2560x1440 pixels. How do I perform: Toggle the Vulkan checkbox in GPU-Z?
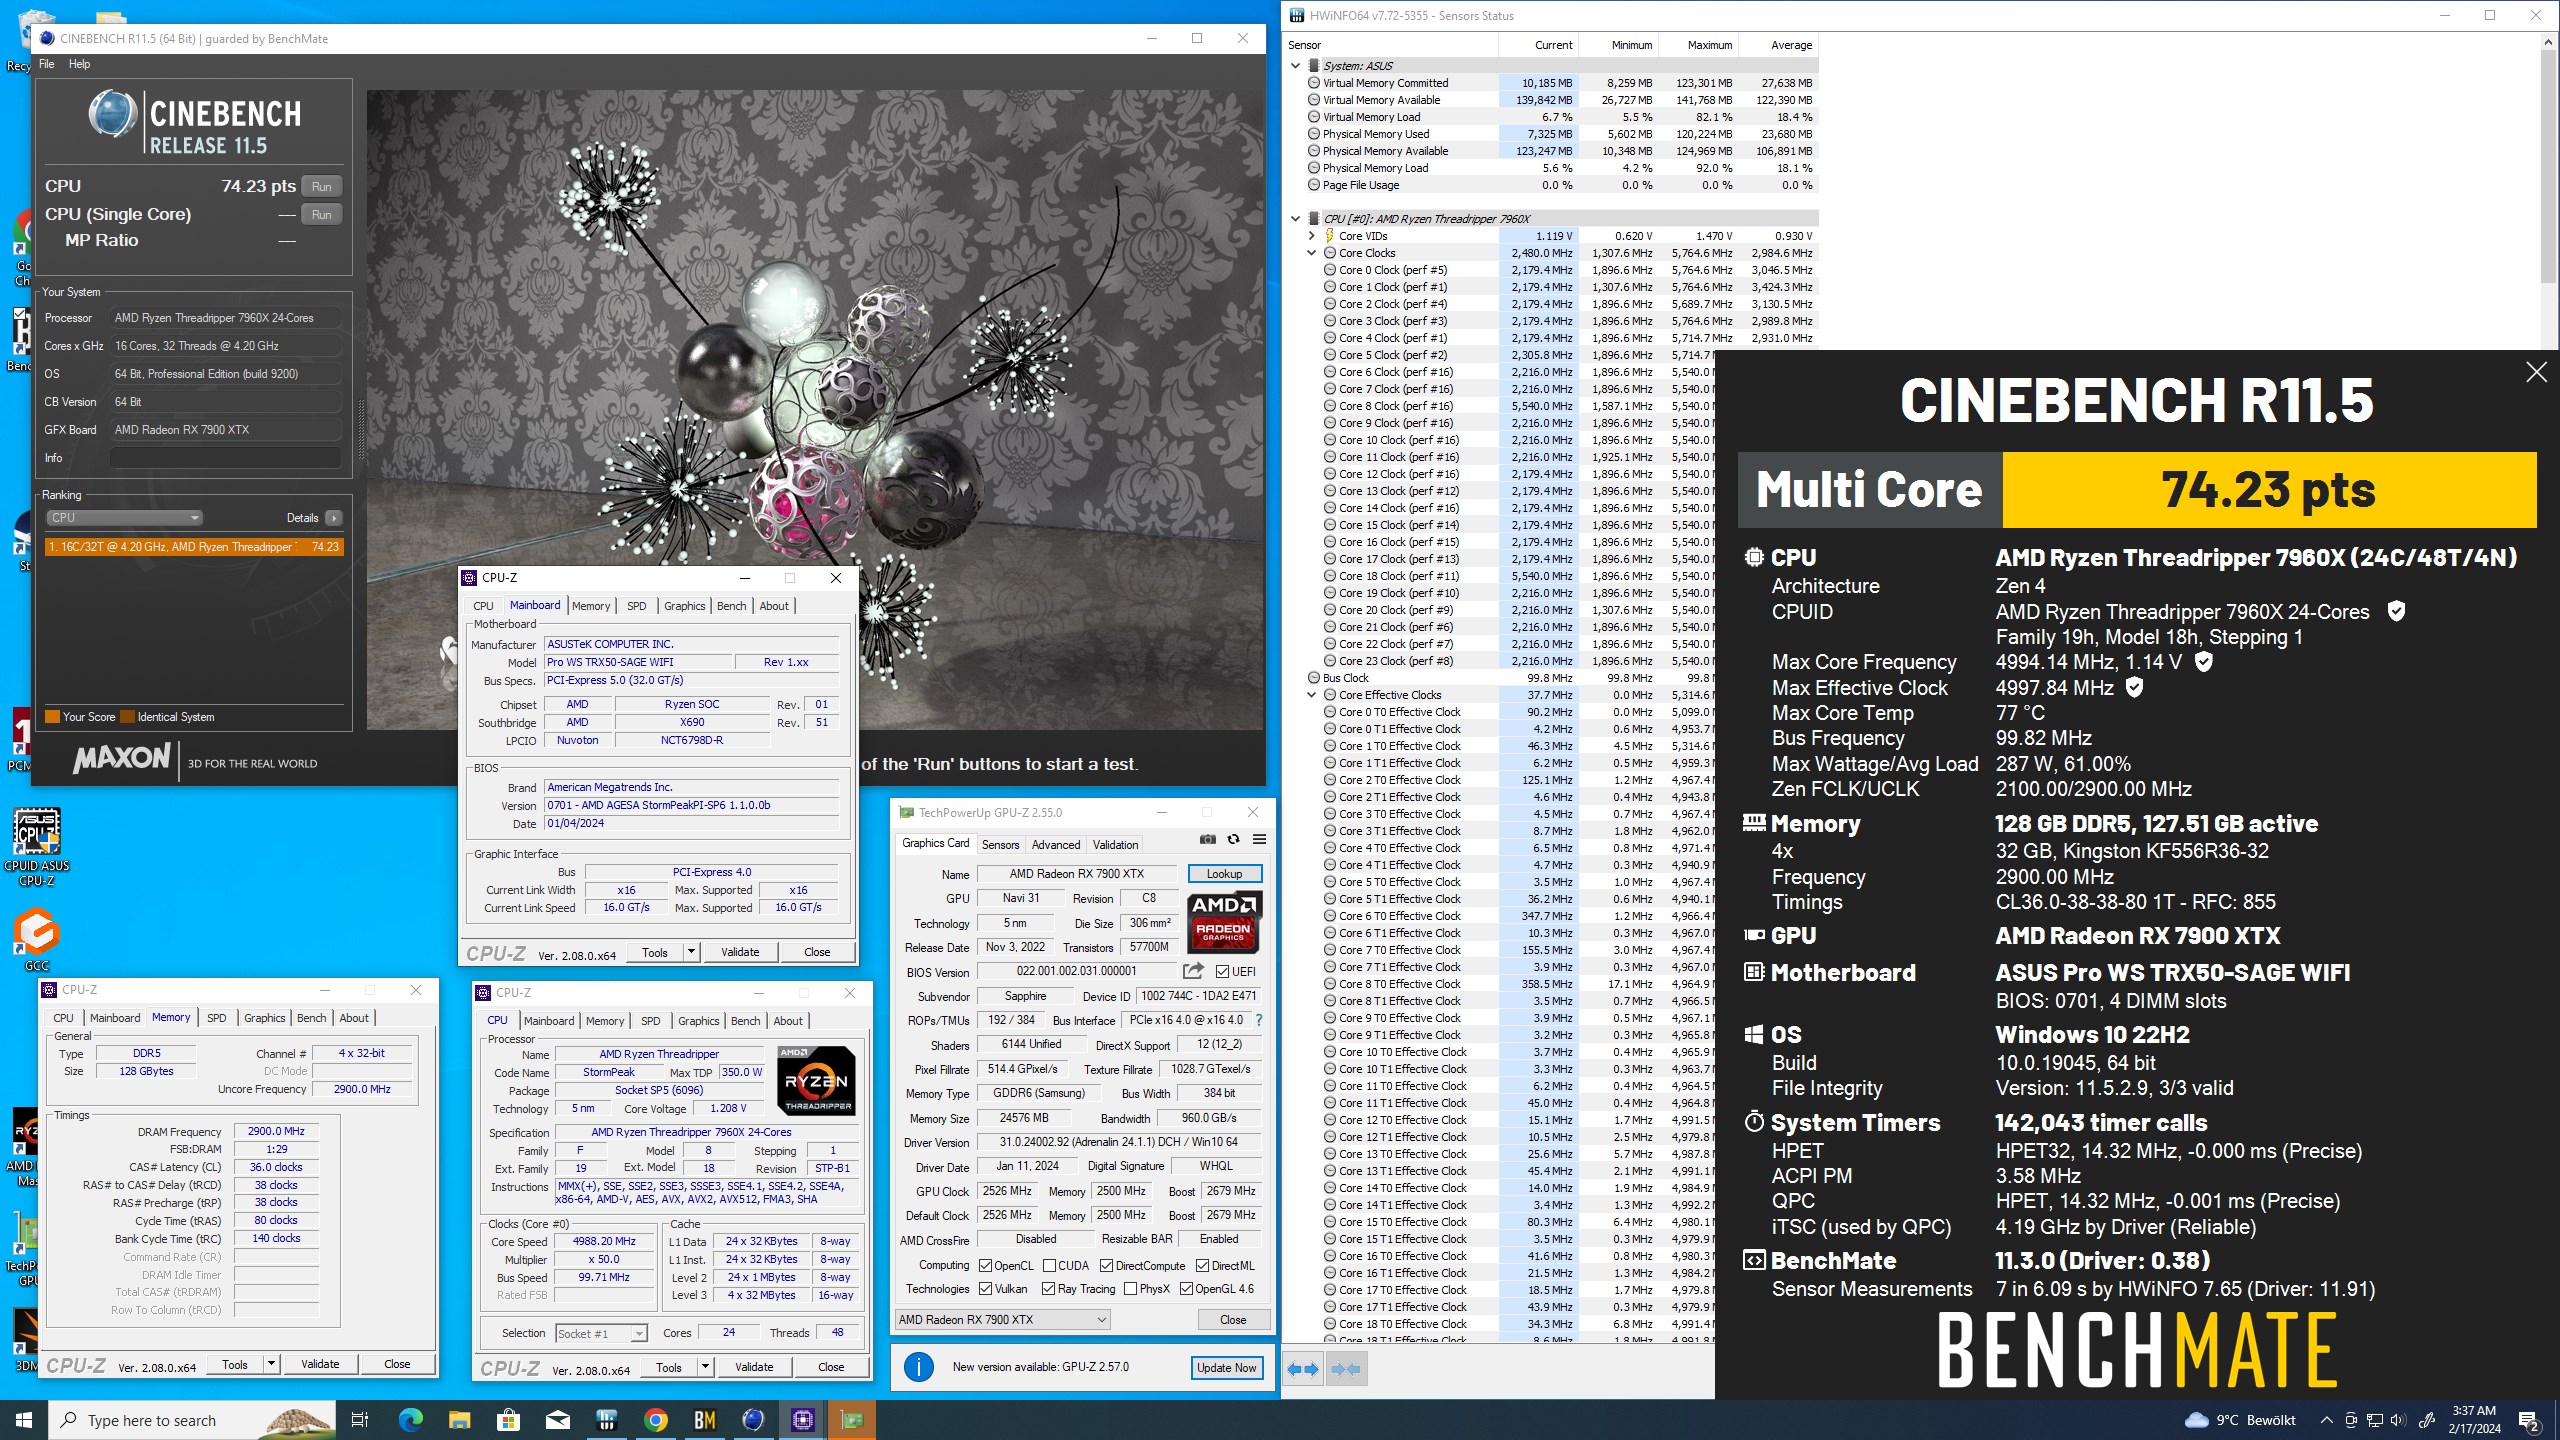click(x=985, y=1288)
